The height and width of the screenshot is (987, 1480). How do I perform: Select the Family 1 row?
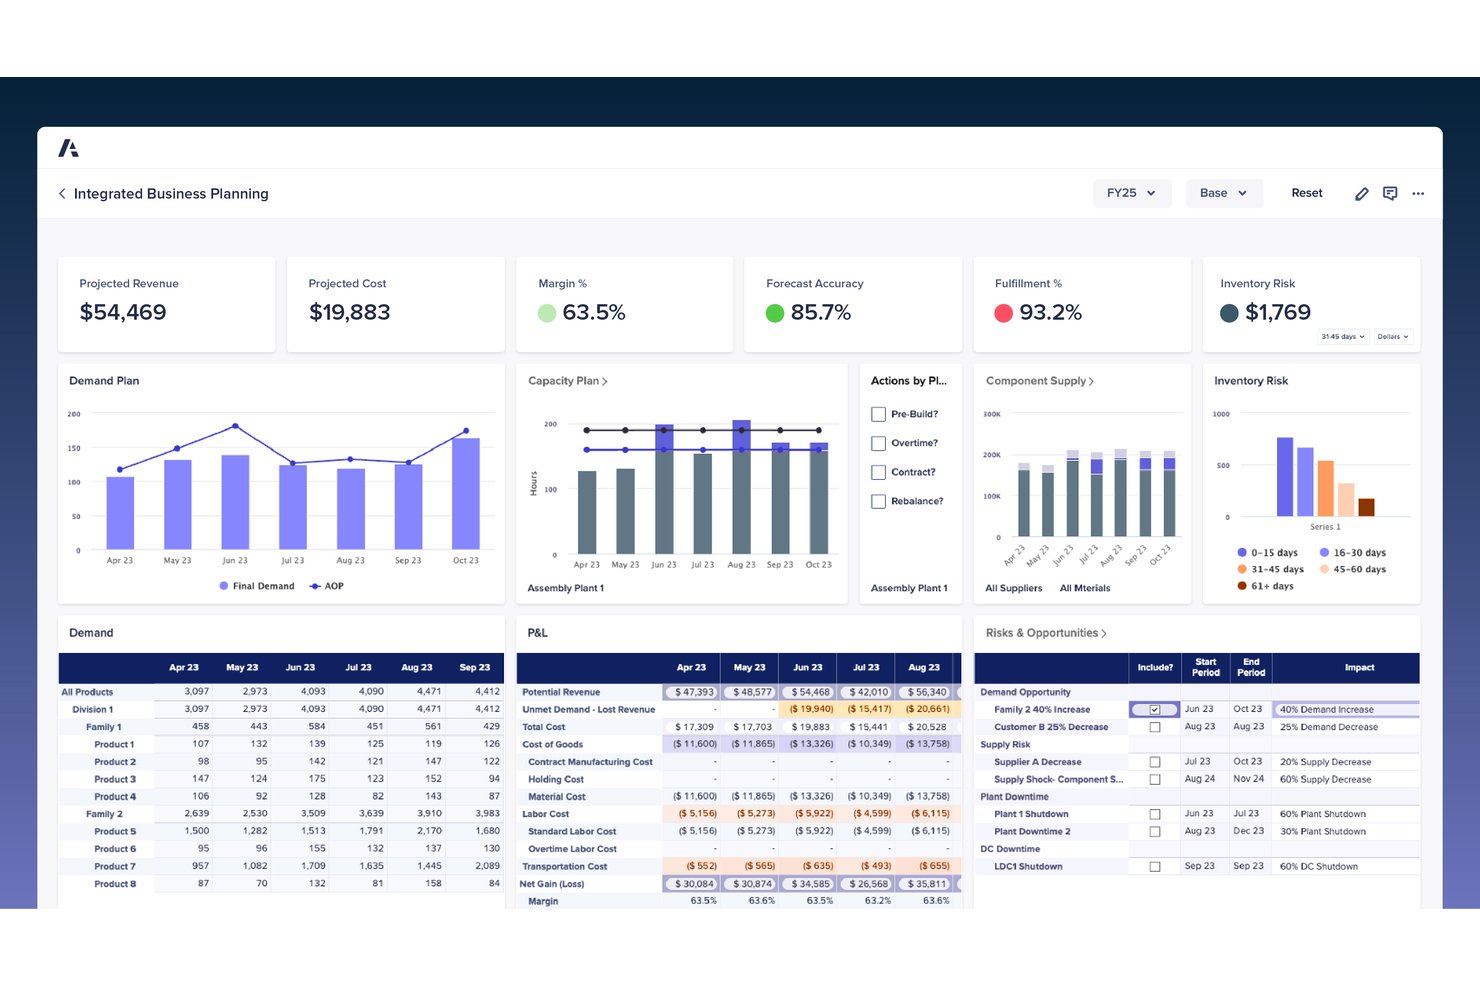click(x=281, y=727)
